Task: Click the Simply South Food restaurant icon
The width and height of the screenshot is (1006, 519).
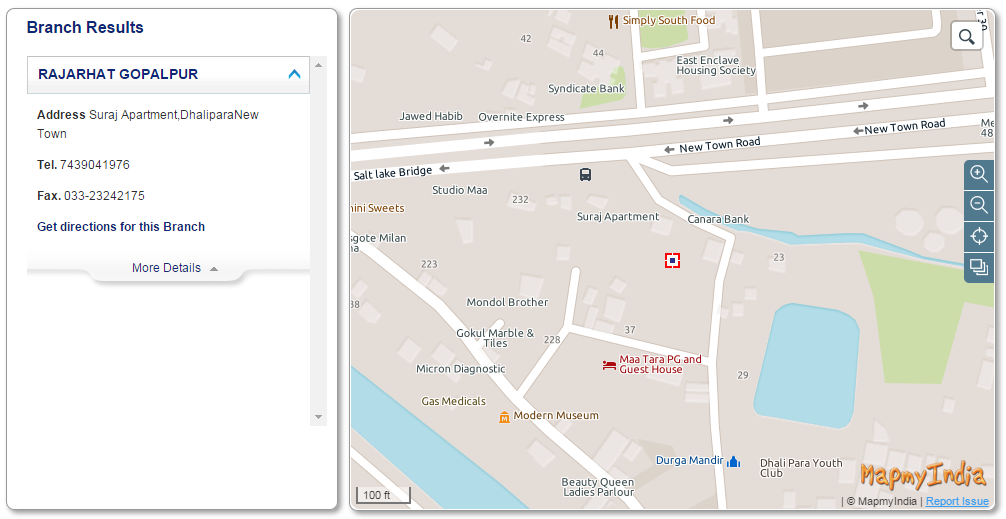Action: [x=613, y=21]
